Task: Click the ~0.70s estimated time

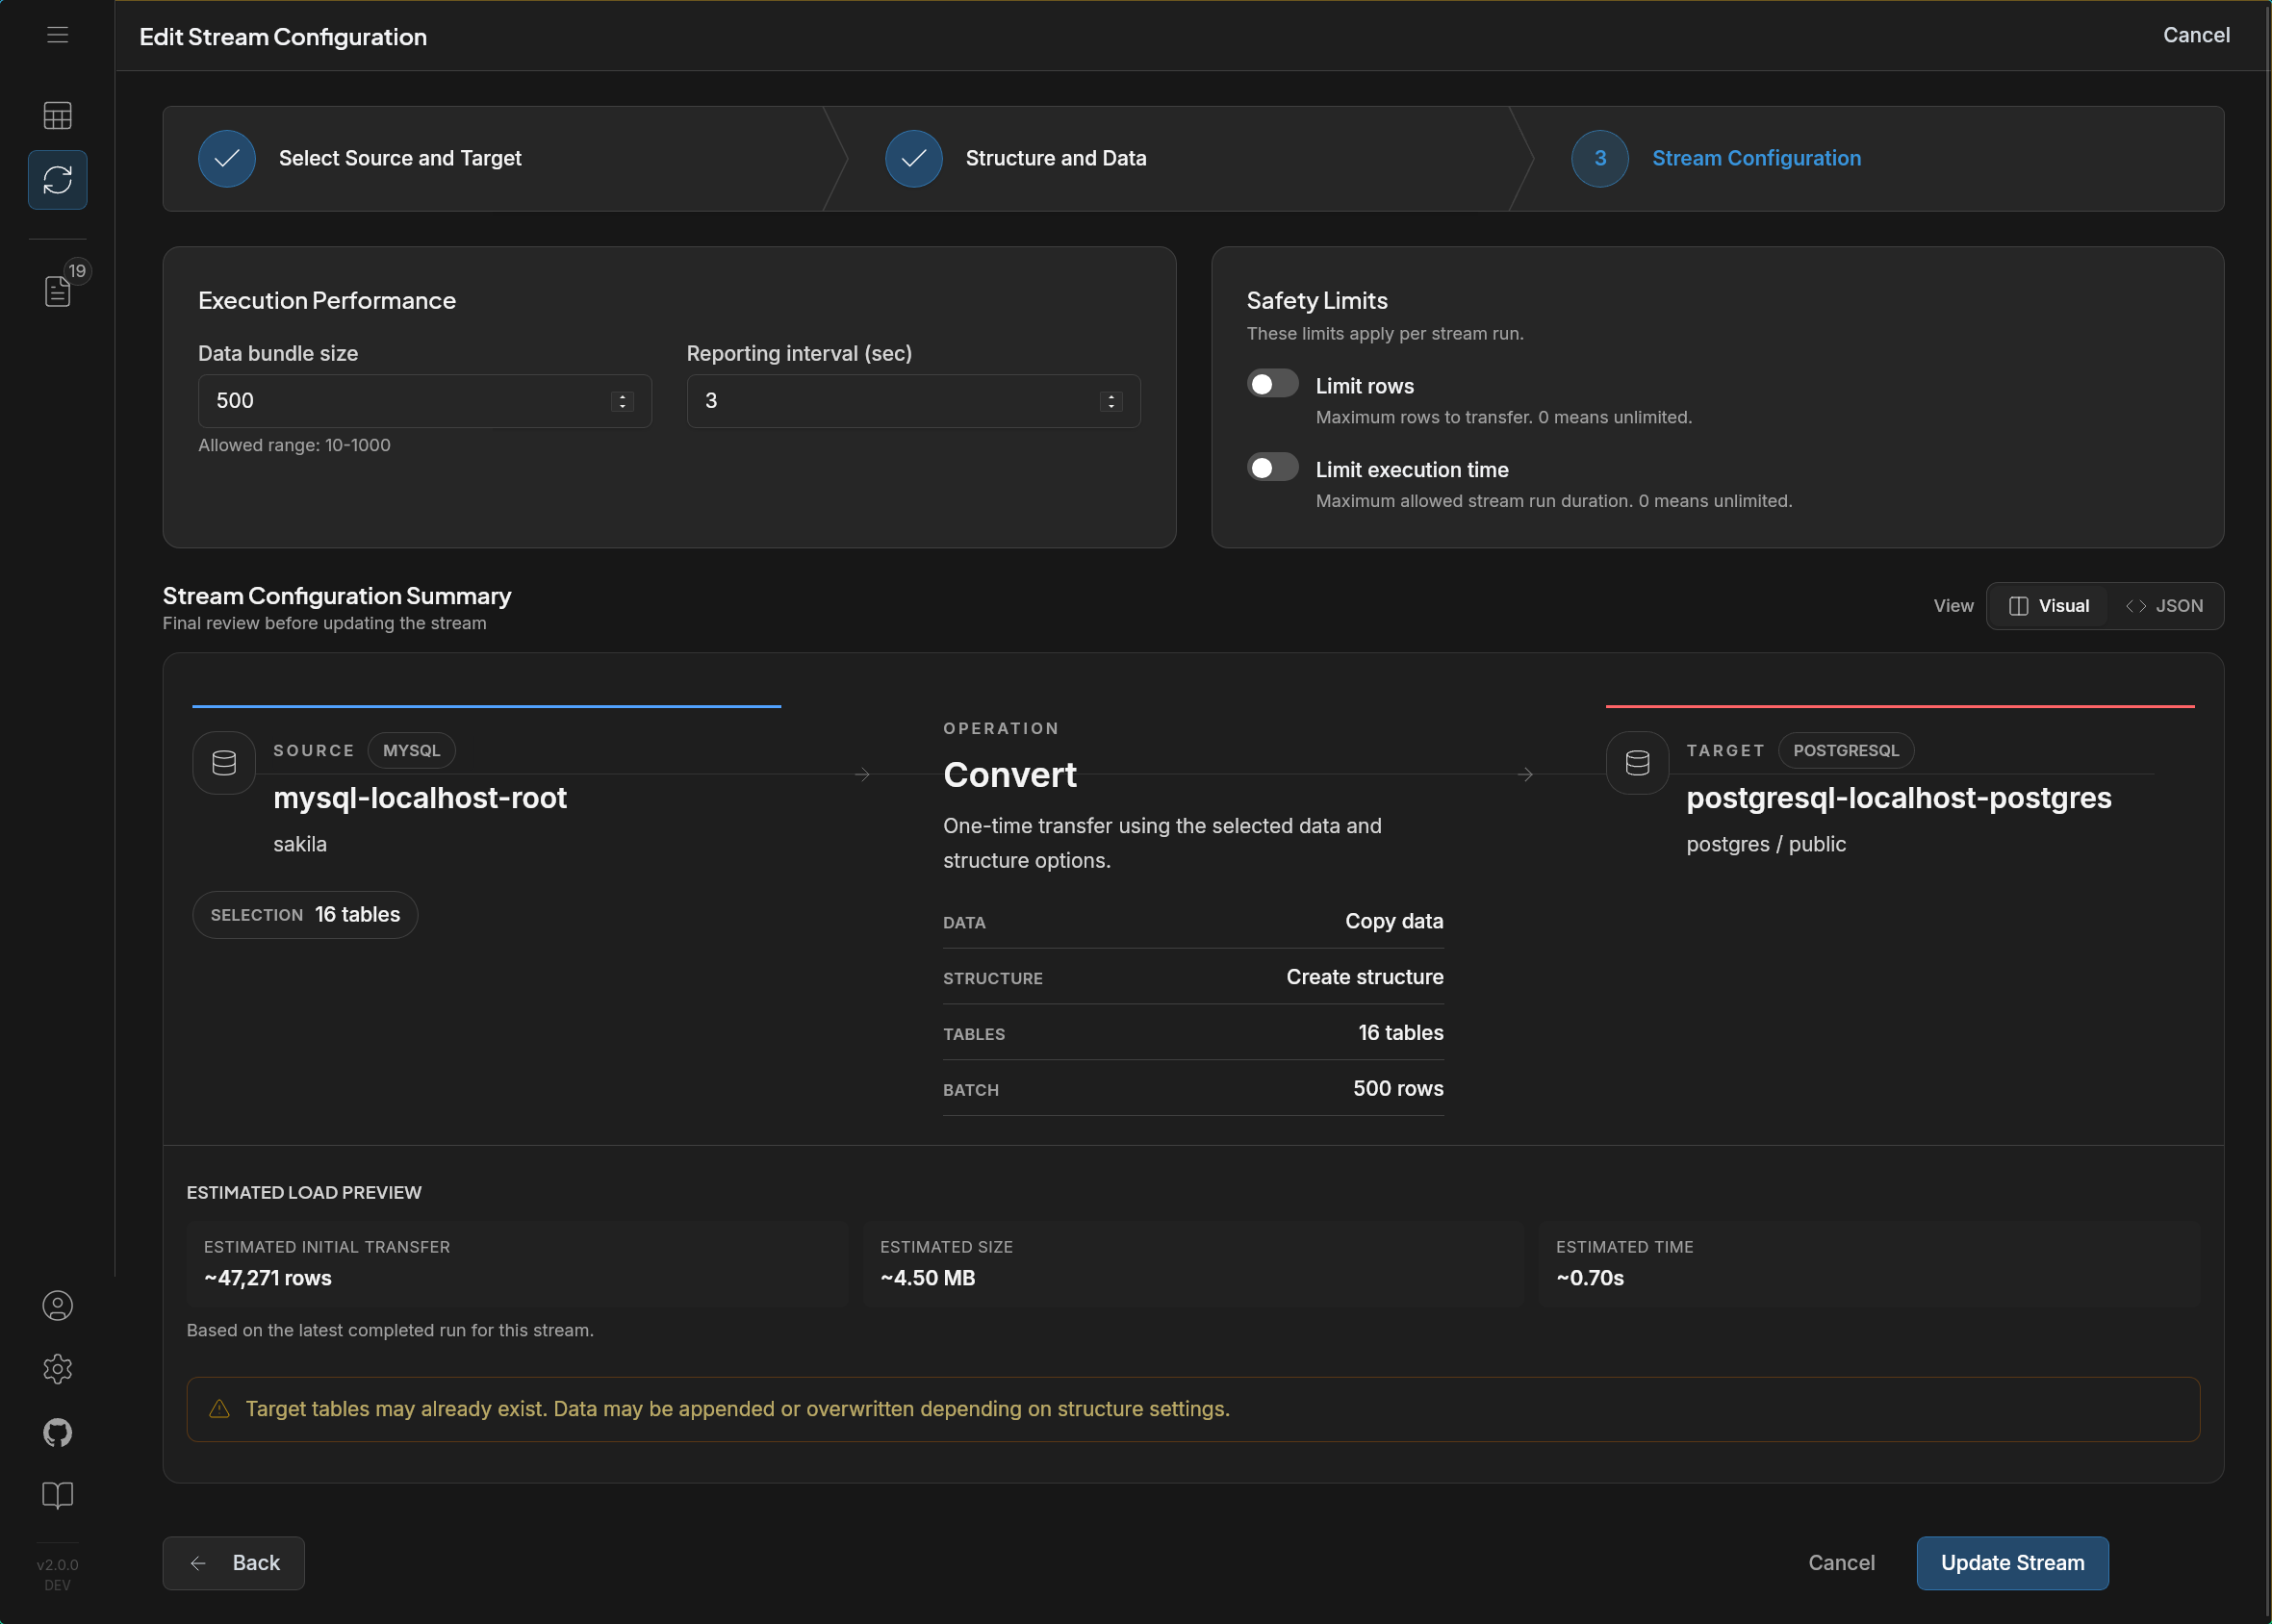Action: [1590, 1278]
